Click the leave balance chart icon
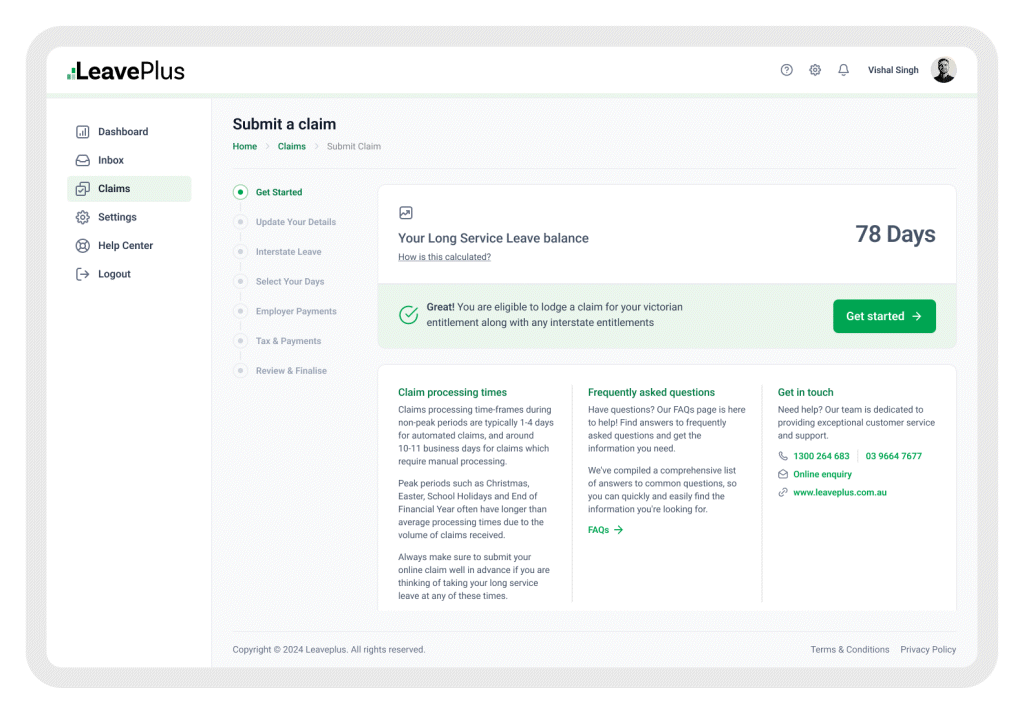 click(406, 213)
